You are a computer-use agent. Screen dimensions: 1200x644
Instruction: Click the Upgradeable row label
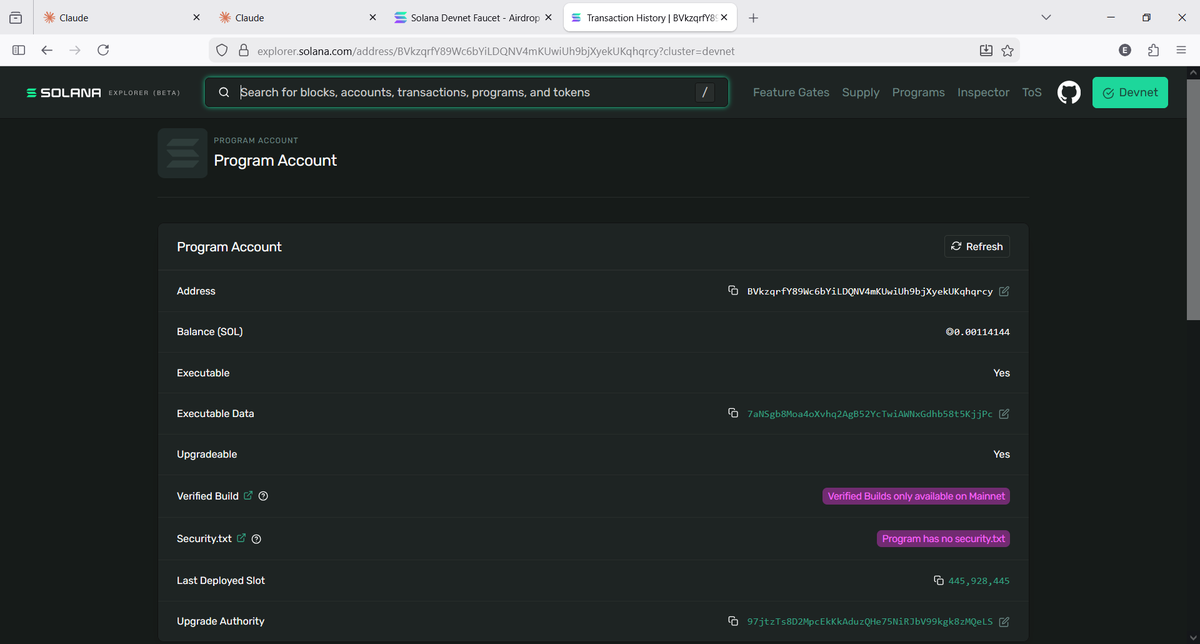[x=207, y=454]
